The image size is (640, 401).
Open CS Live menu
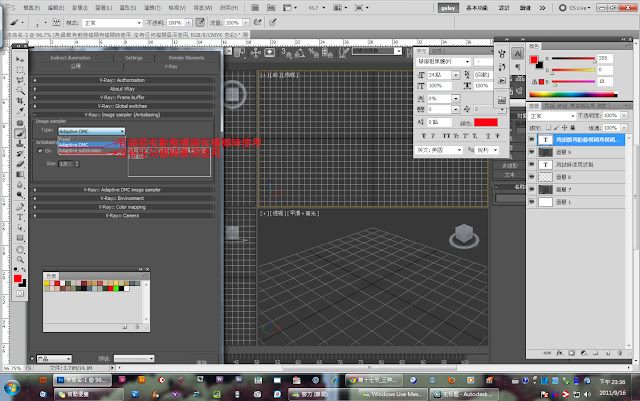575,8
